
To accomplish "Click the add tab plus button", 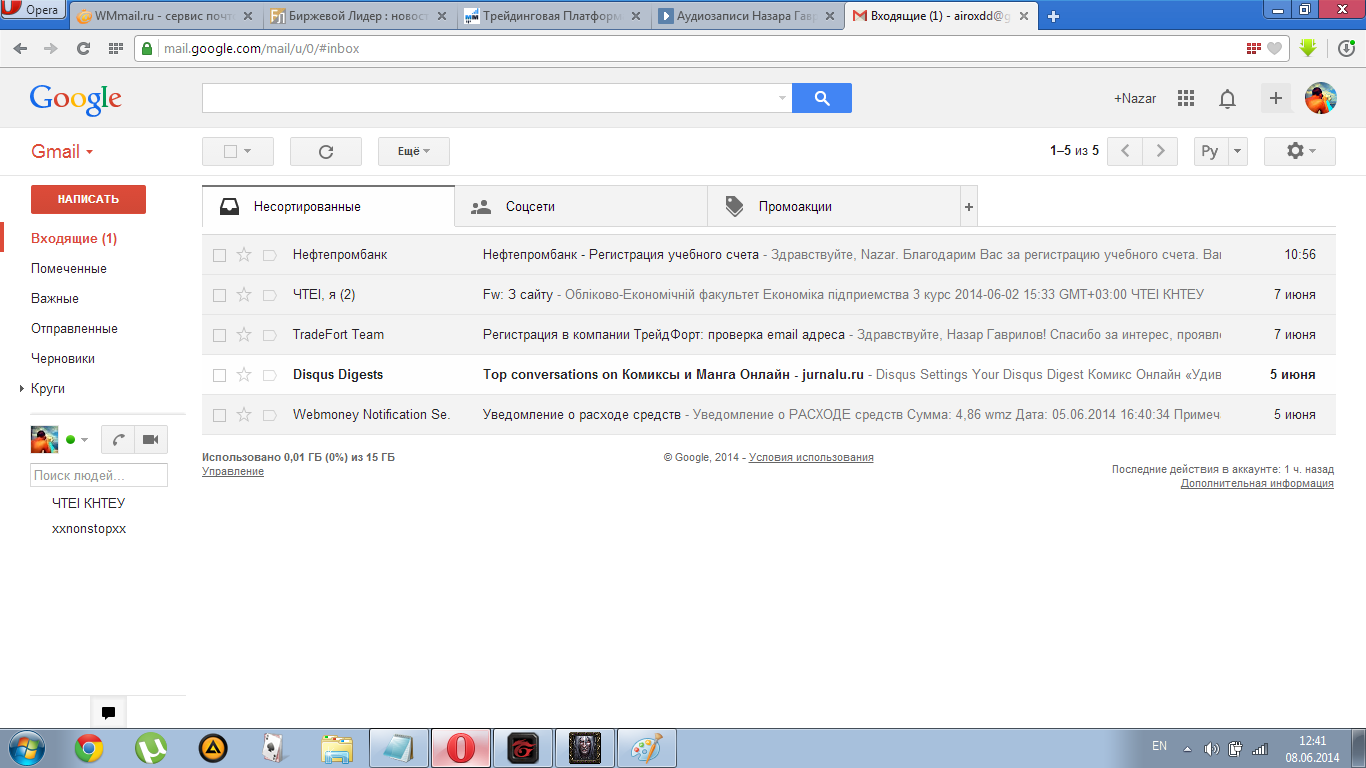I will click(968, 207).
